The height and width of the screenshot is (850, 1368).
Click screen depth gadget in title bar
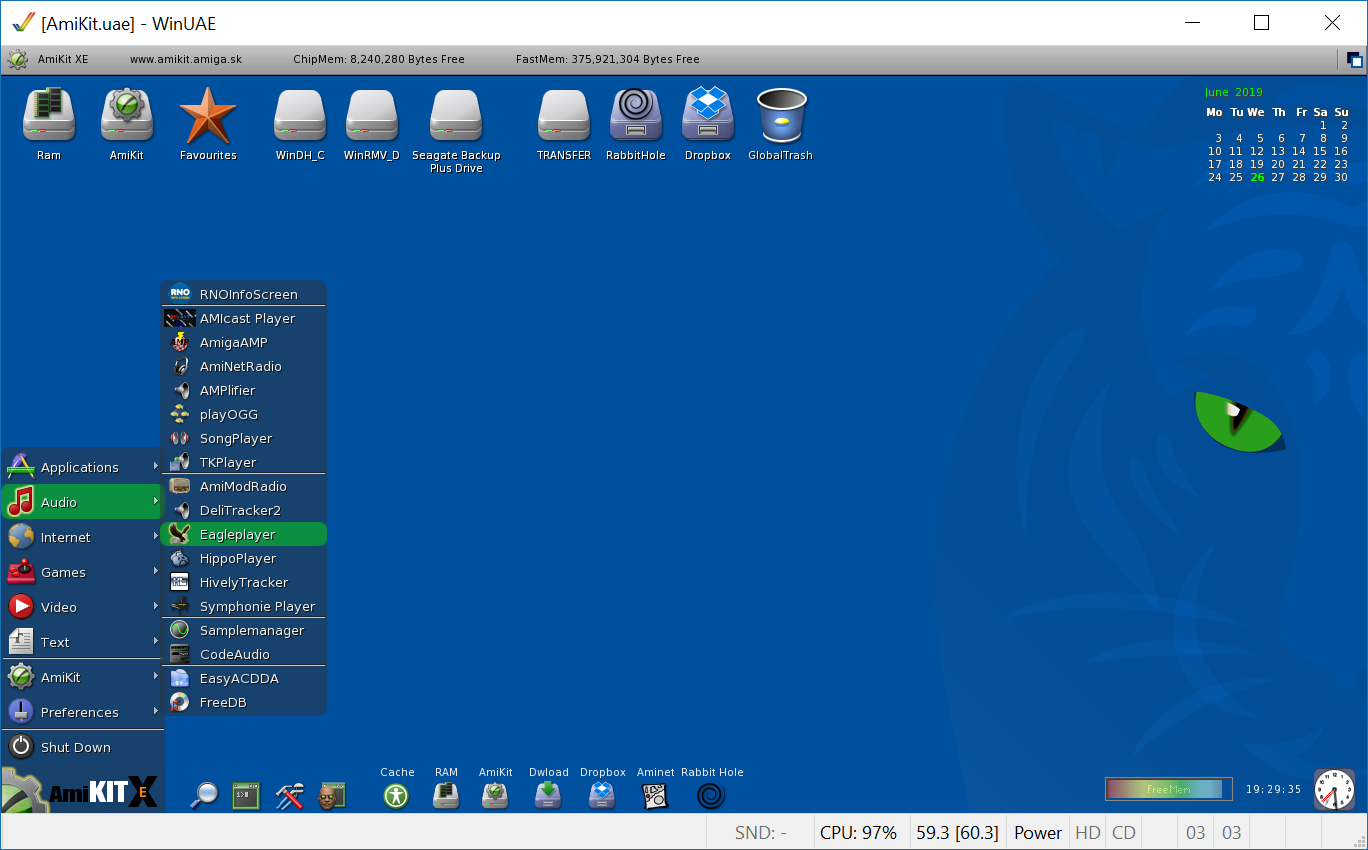pyautogui.click(x=1354, y=60)
